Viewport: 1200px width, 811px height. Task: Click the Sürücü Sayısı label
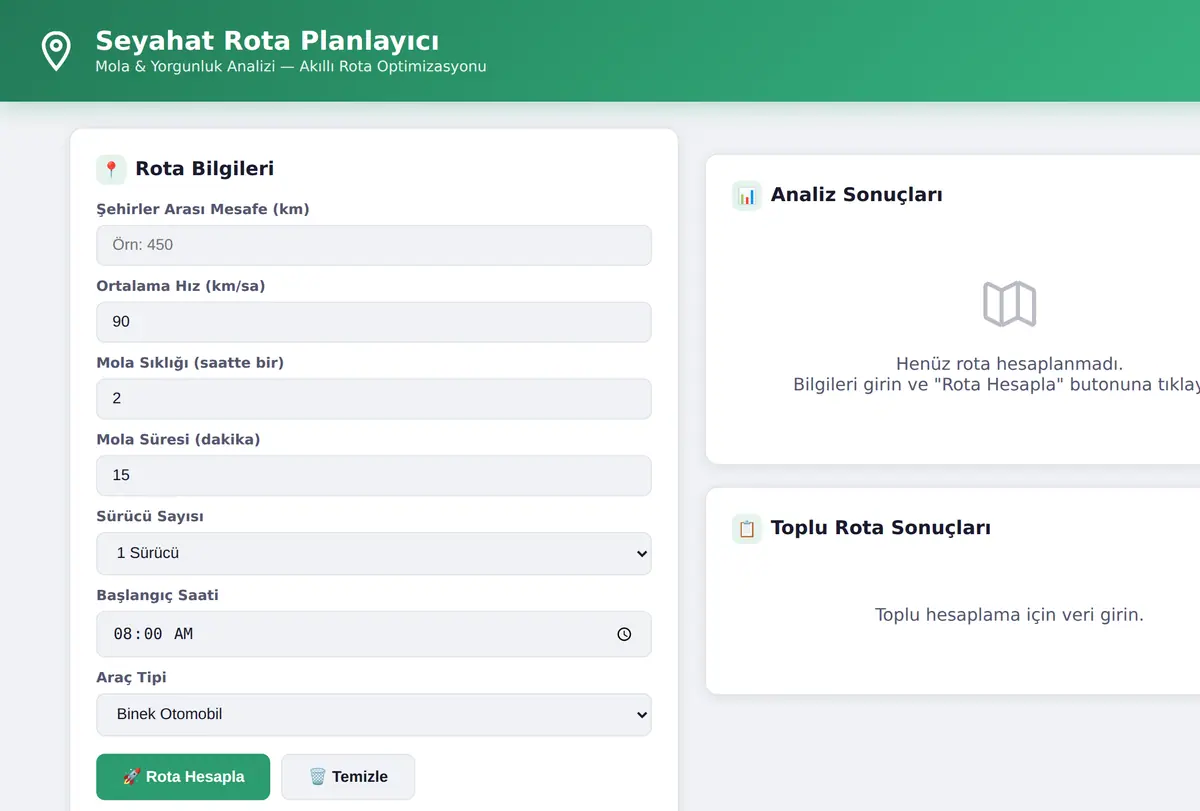(150, 517)
